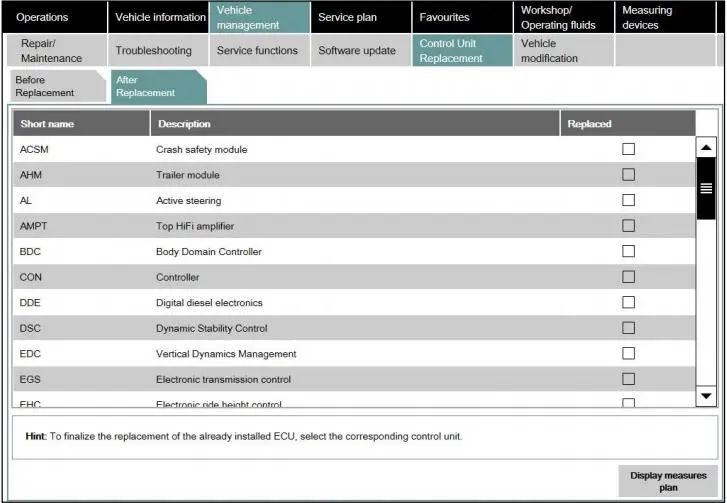Click the Body Domain Controller description
Image resolution: width=727 pixels, height=503 pixels.
[x=209, y=251]
